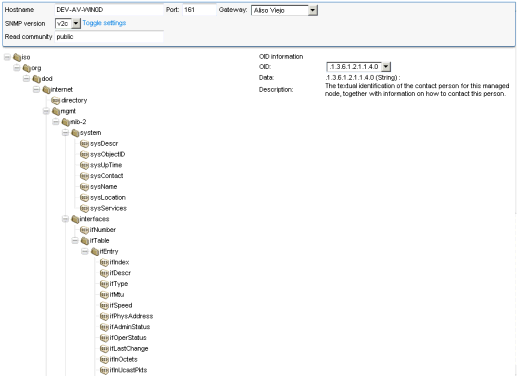The height and width of the screenshot is (377, 518).
Task: Open the Gateway dropdown list
Action: [312, 10]
